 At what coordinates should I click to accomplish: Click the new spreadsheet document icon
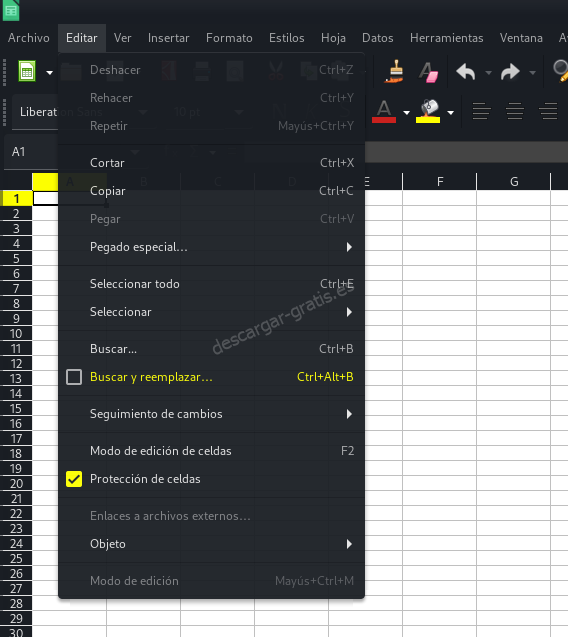(x=27, y=71)
